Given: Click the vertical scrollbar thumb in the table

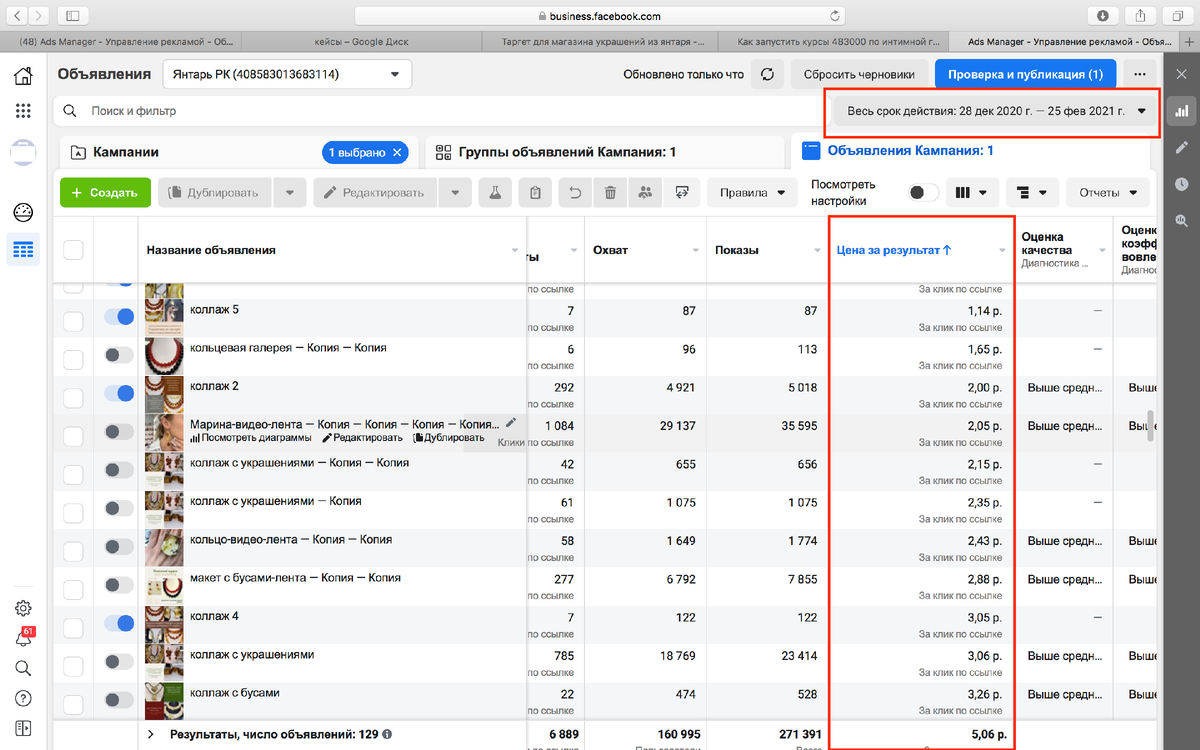Looking at the screenshot, I should pyautogui.click(x=1151, y=425).
